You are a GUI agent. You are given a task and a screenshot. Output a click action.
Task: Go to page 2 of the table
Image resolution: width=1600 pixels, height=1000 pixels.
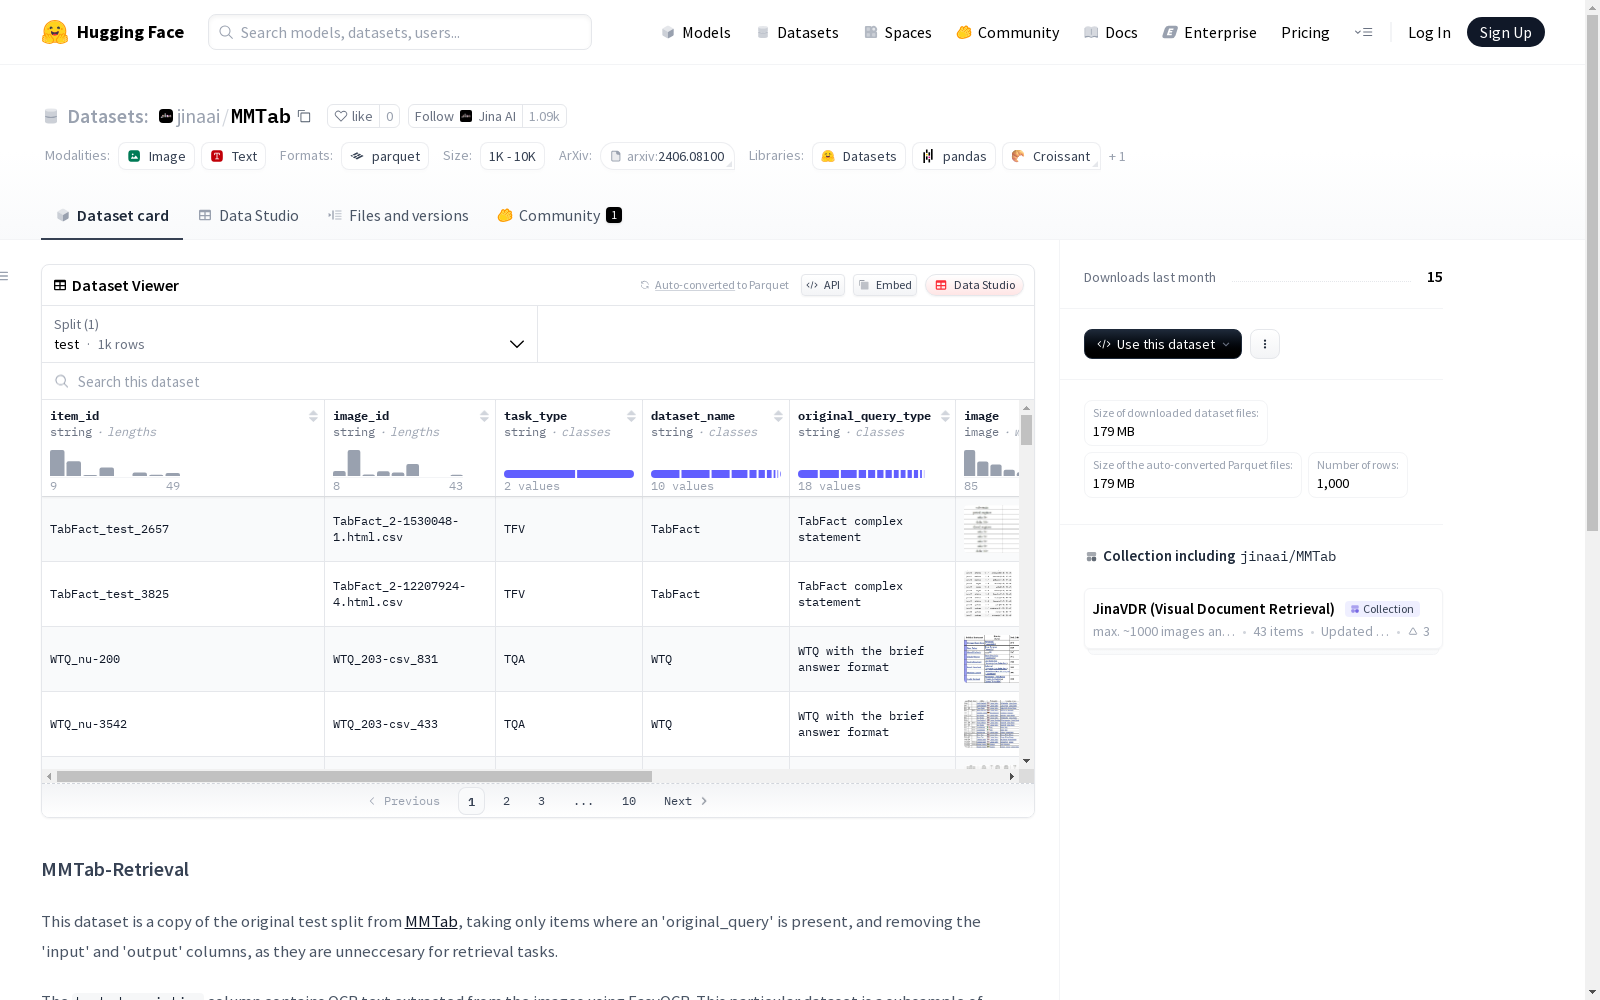click(507, 801)
